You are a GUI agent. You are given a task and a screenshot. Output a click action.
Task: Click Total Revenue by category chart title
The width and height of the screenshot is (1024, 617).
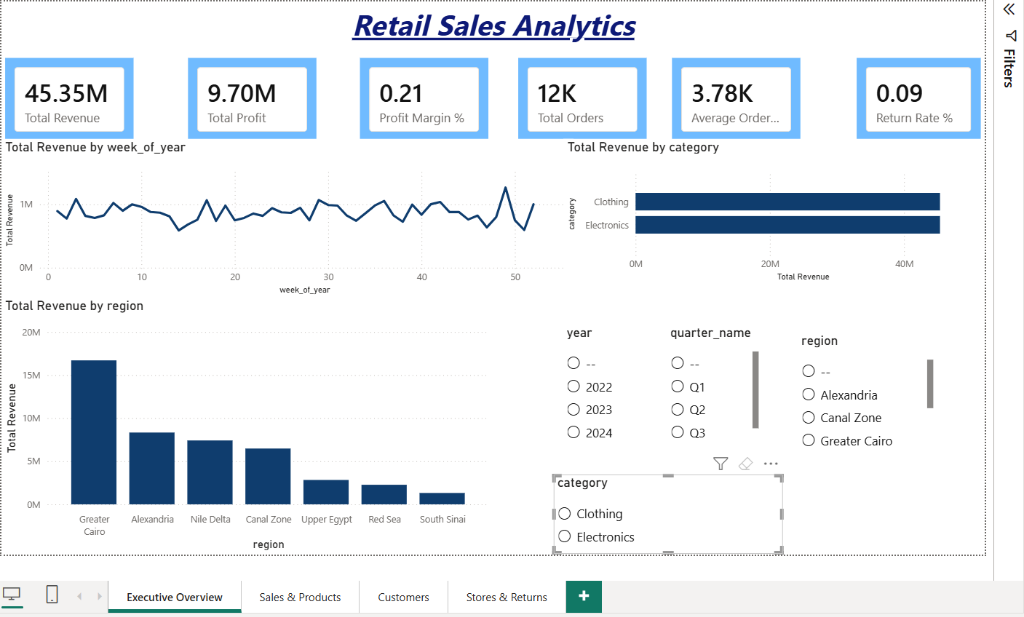(x=643, y=147)
